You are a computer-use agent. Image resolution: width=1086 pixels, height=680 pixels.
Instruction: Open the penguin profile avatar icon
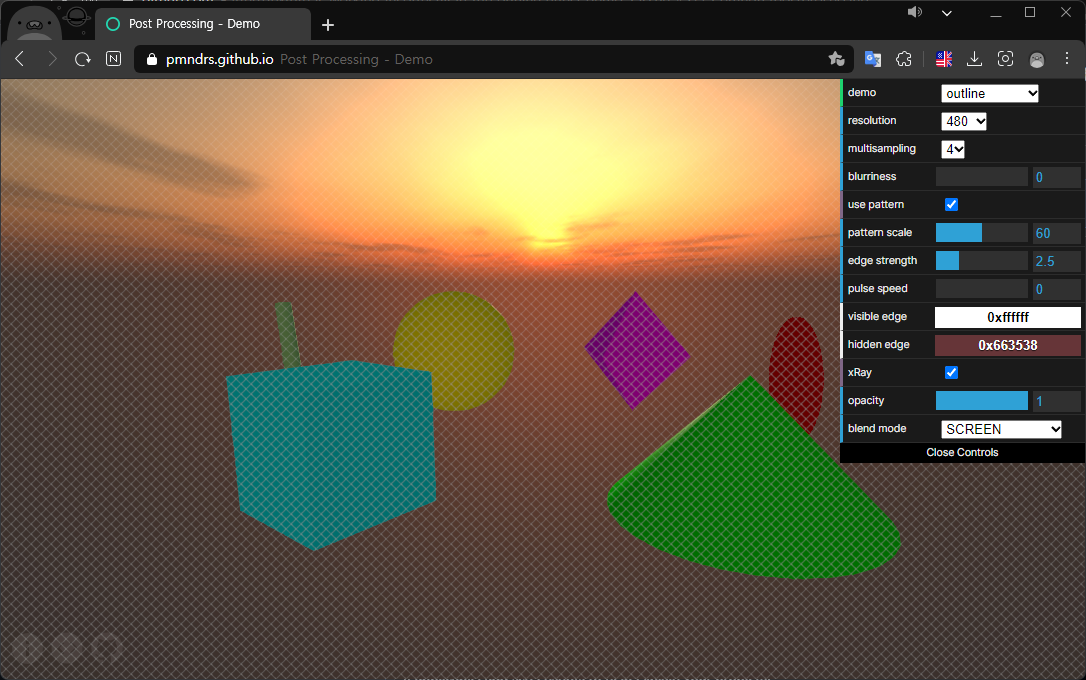[x=1037, y=59]
